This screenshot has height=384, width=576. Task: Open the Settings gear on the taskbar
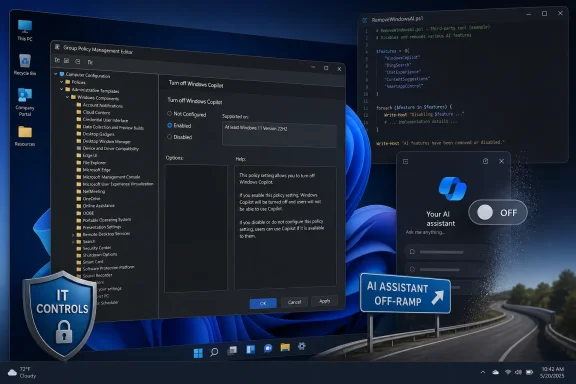[x=302, y=346]
